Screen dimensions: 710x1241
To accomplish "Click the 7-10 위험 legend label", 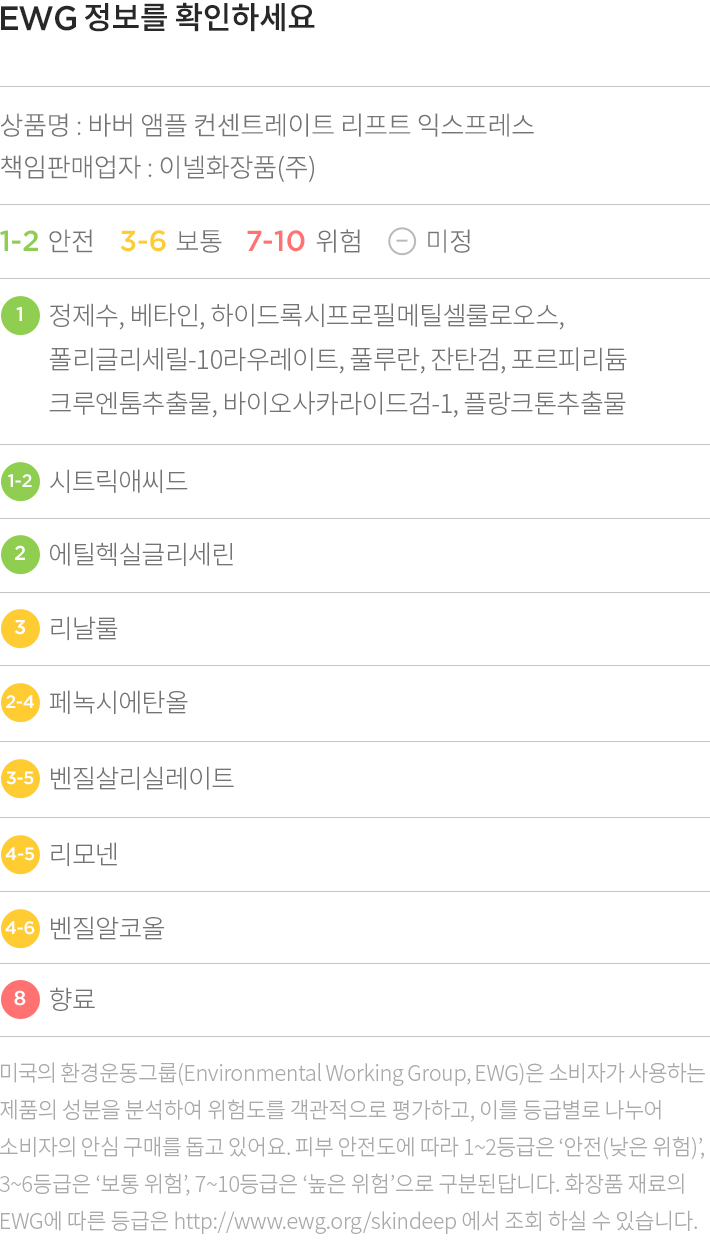I will [304, 241].
